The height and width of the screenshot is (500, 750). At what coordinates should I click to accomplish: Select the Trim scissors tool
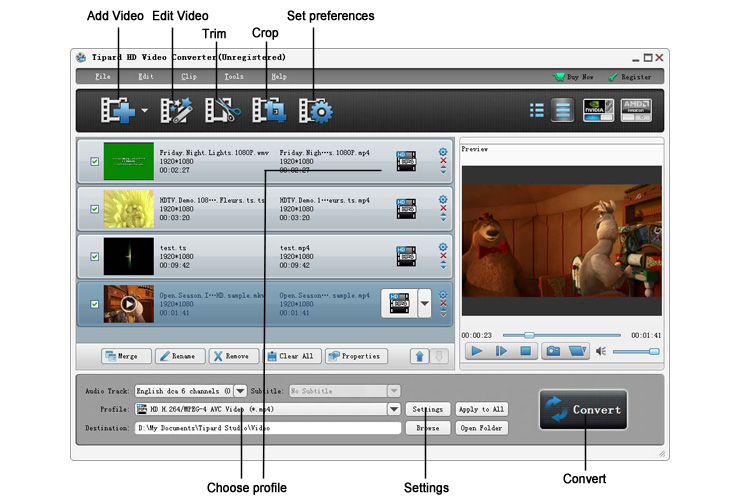click(222, 111)
